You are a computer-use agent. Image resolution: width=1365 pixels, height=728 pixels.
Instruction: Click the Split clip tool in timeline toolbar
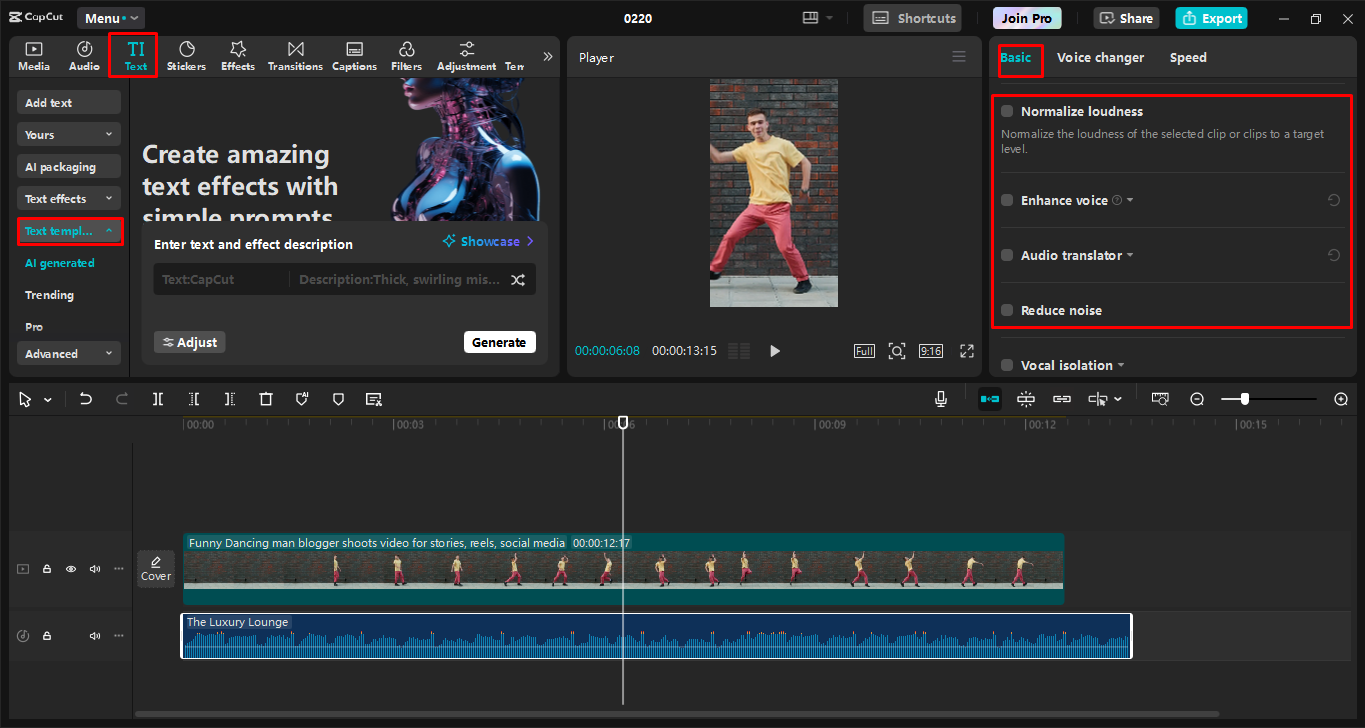pyautogui.click(x=158, y=399)
